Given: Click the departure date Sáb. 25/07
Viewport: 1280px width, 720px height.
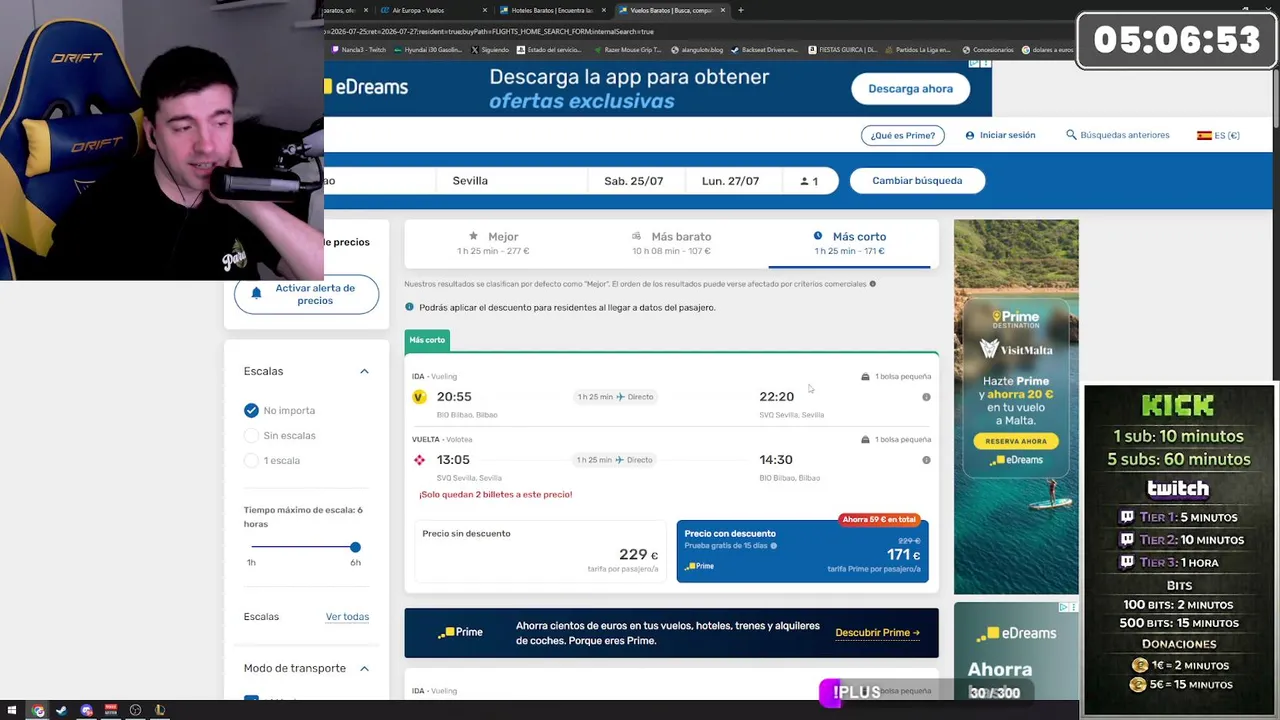Looking at the screenshot, I should point(634,181).
